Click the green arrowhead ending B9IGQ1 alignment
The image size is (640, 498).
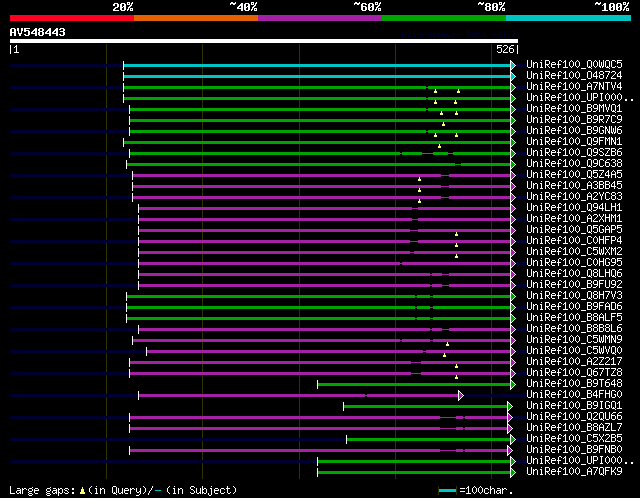tap(510, 407)
